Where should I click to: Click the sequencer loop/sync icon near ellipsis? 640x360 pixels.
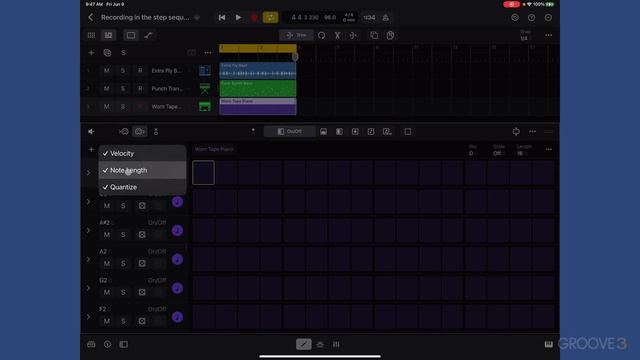point(516,131)
